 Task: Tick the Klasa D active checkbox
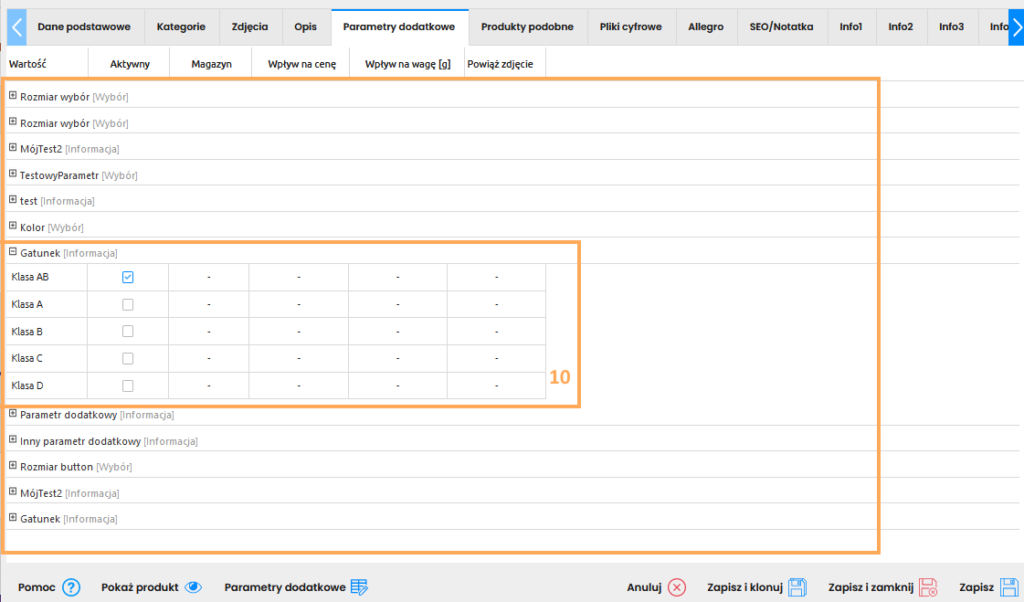pos(128,385)
